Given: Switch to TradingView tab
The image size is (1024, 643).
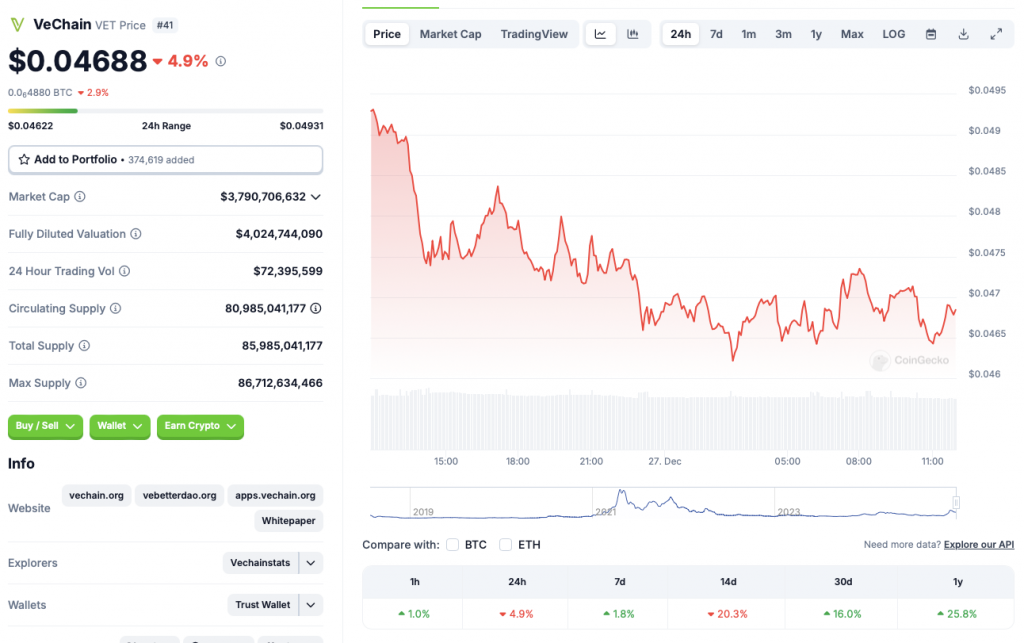Looking at the screenshot, I should point(534,34).
